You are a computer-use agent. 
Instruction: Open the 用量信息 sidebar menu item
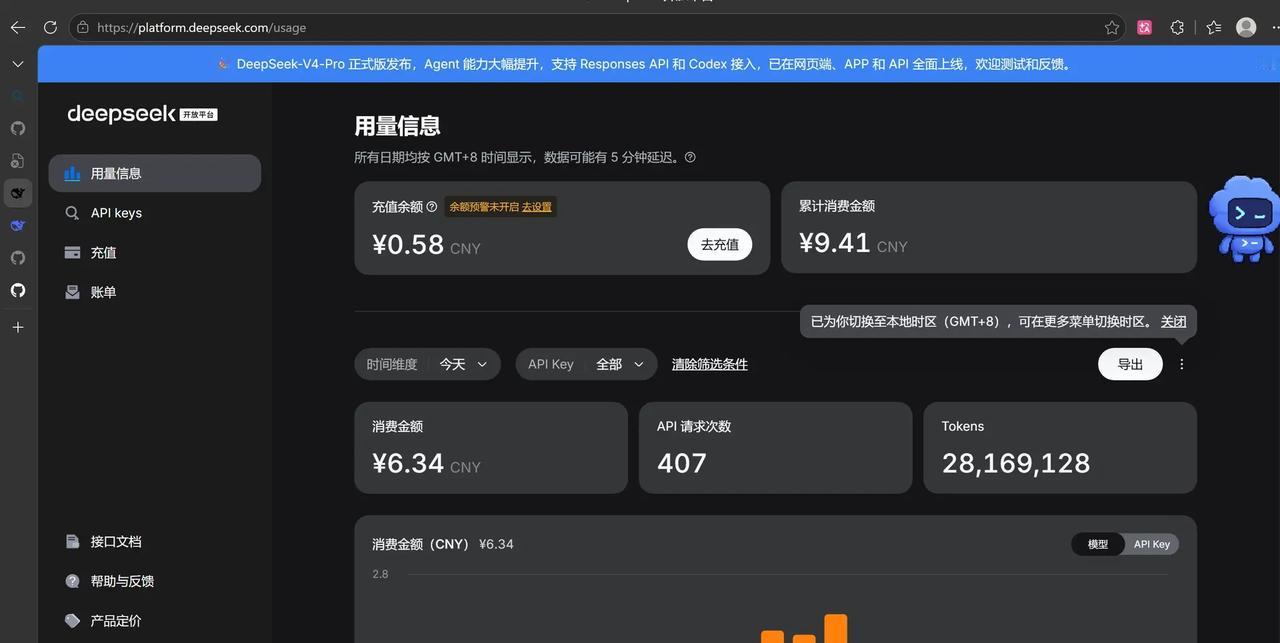tap(154, 173)
